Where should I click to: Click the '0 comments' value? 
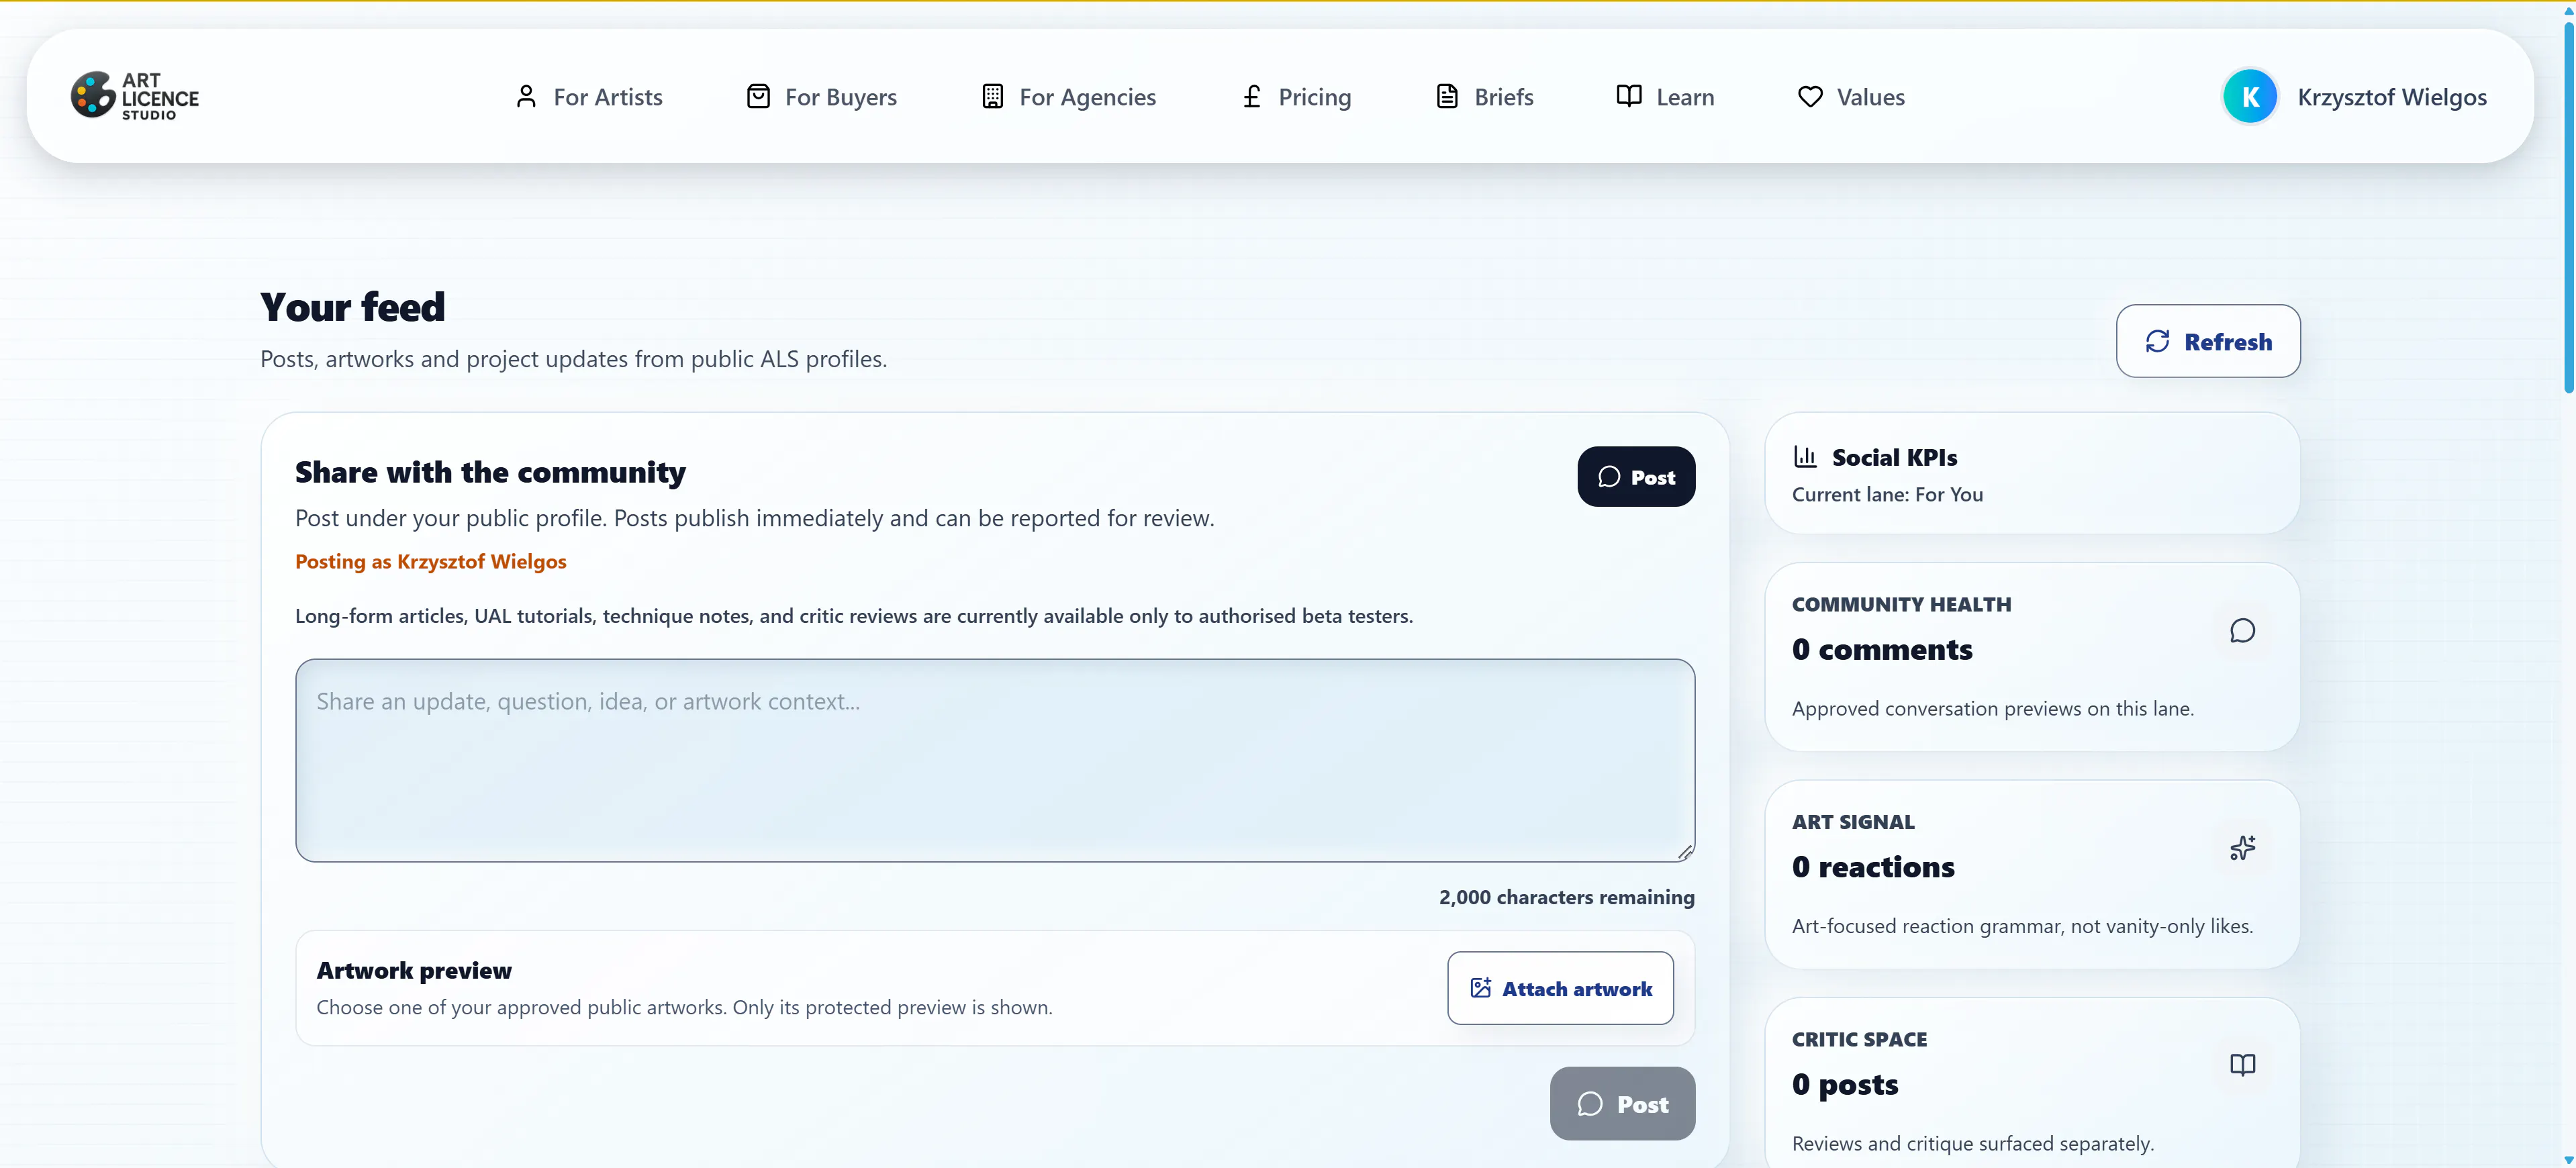[x=1882, y=649]
